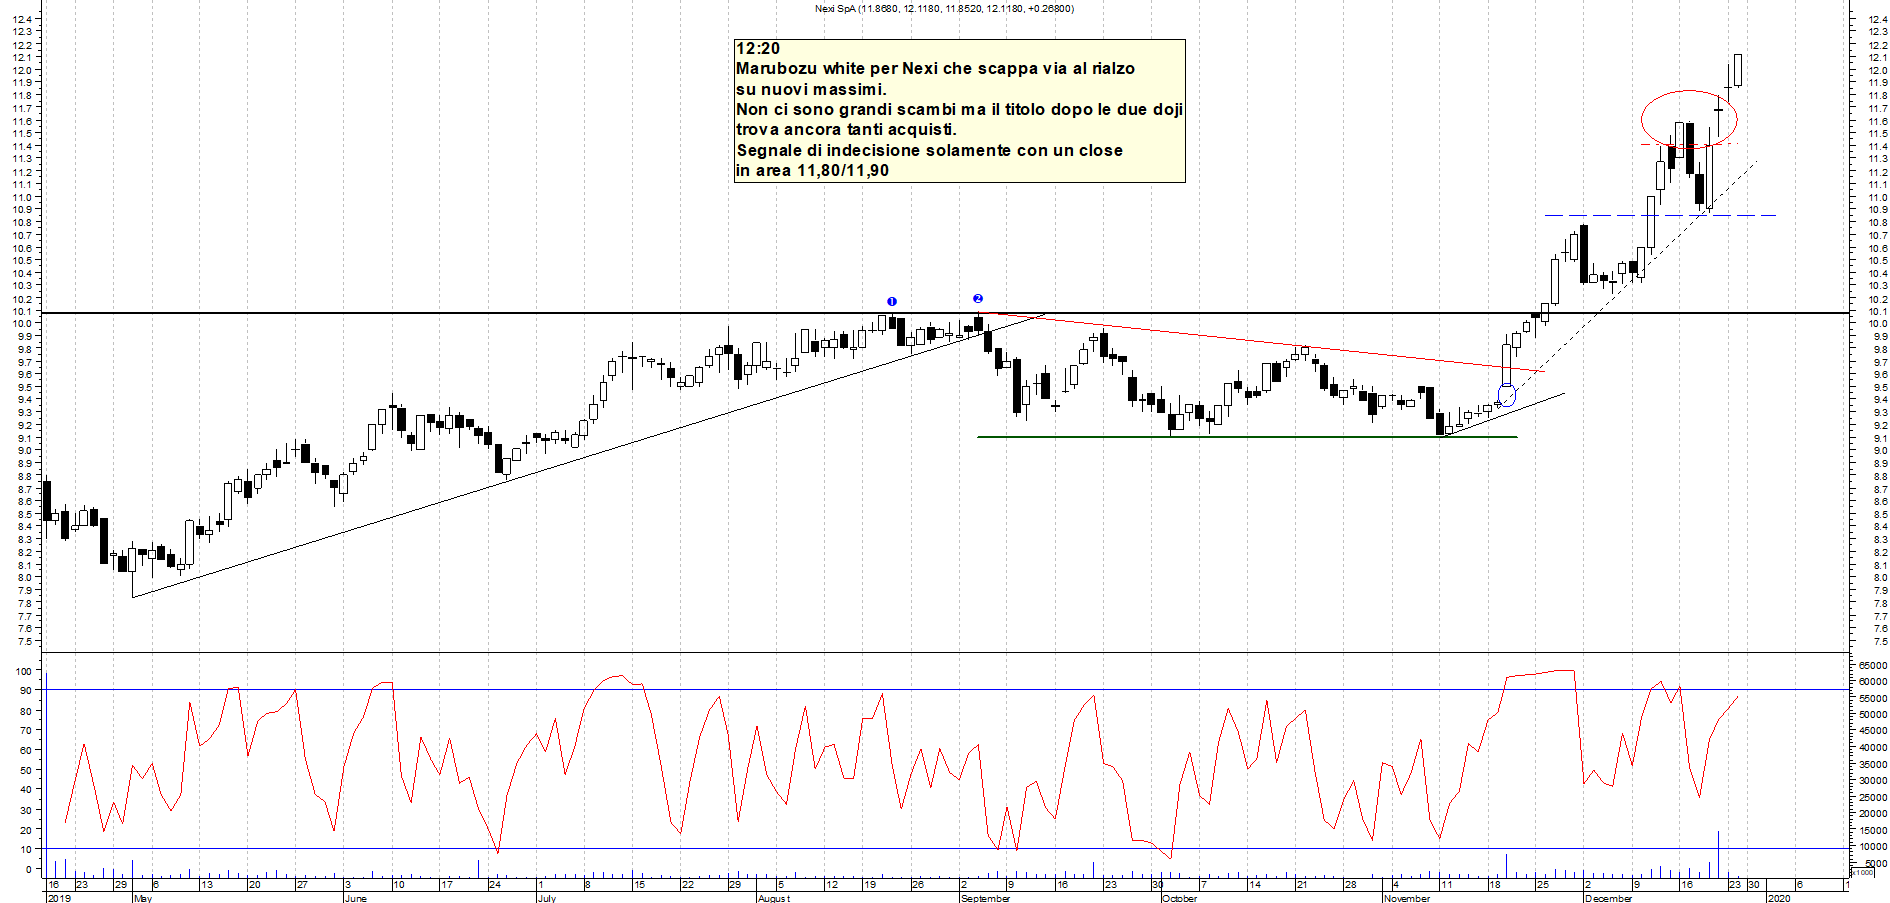Viewport: 1890px width, 903px height.
Task: Select the "50" oscillator scale label
Action: click(x=27, y=770)
